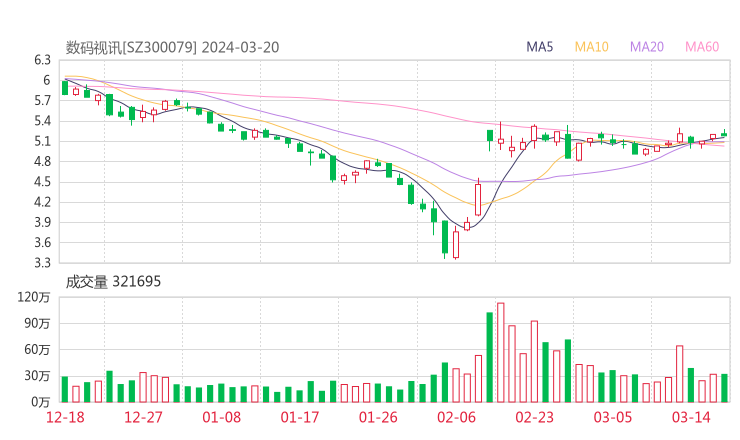Screen dimensions: 740x440
Task: Click the 30万 volume axis label
Action: (37, 376)
